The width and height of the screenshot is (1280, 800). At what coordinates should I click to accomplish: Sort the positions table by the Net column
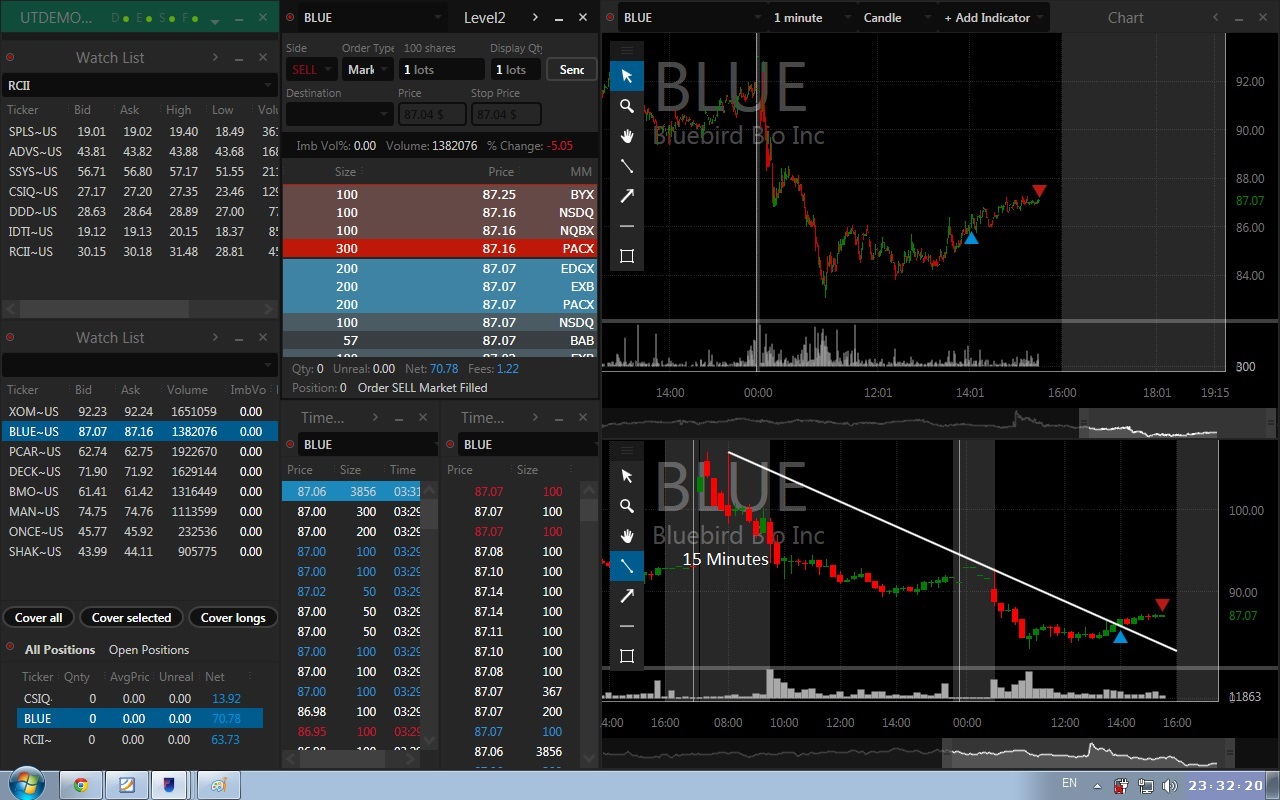tap(215, 677)
